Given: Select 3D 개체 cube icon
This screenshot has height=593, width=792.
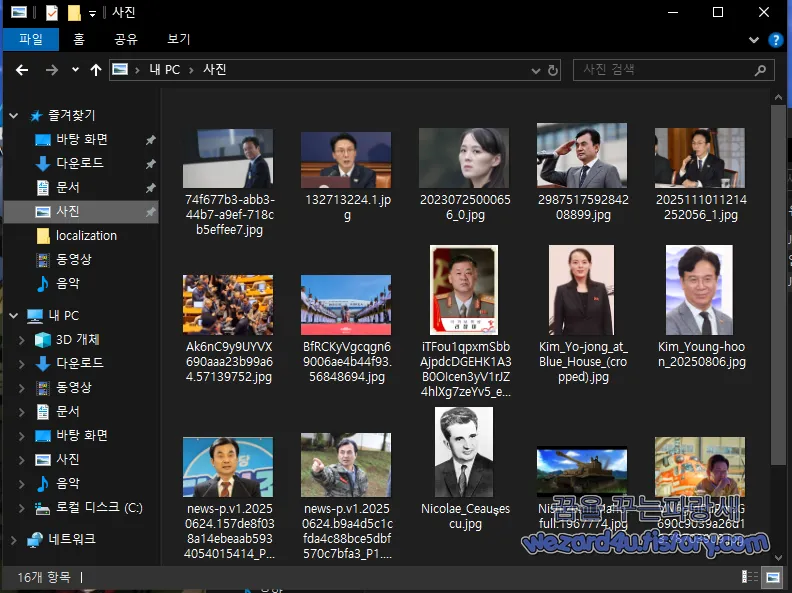Looking at the screenshot, I should pos(42,340).
